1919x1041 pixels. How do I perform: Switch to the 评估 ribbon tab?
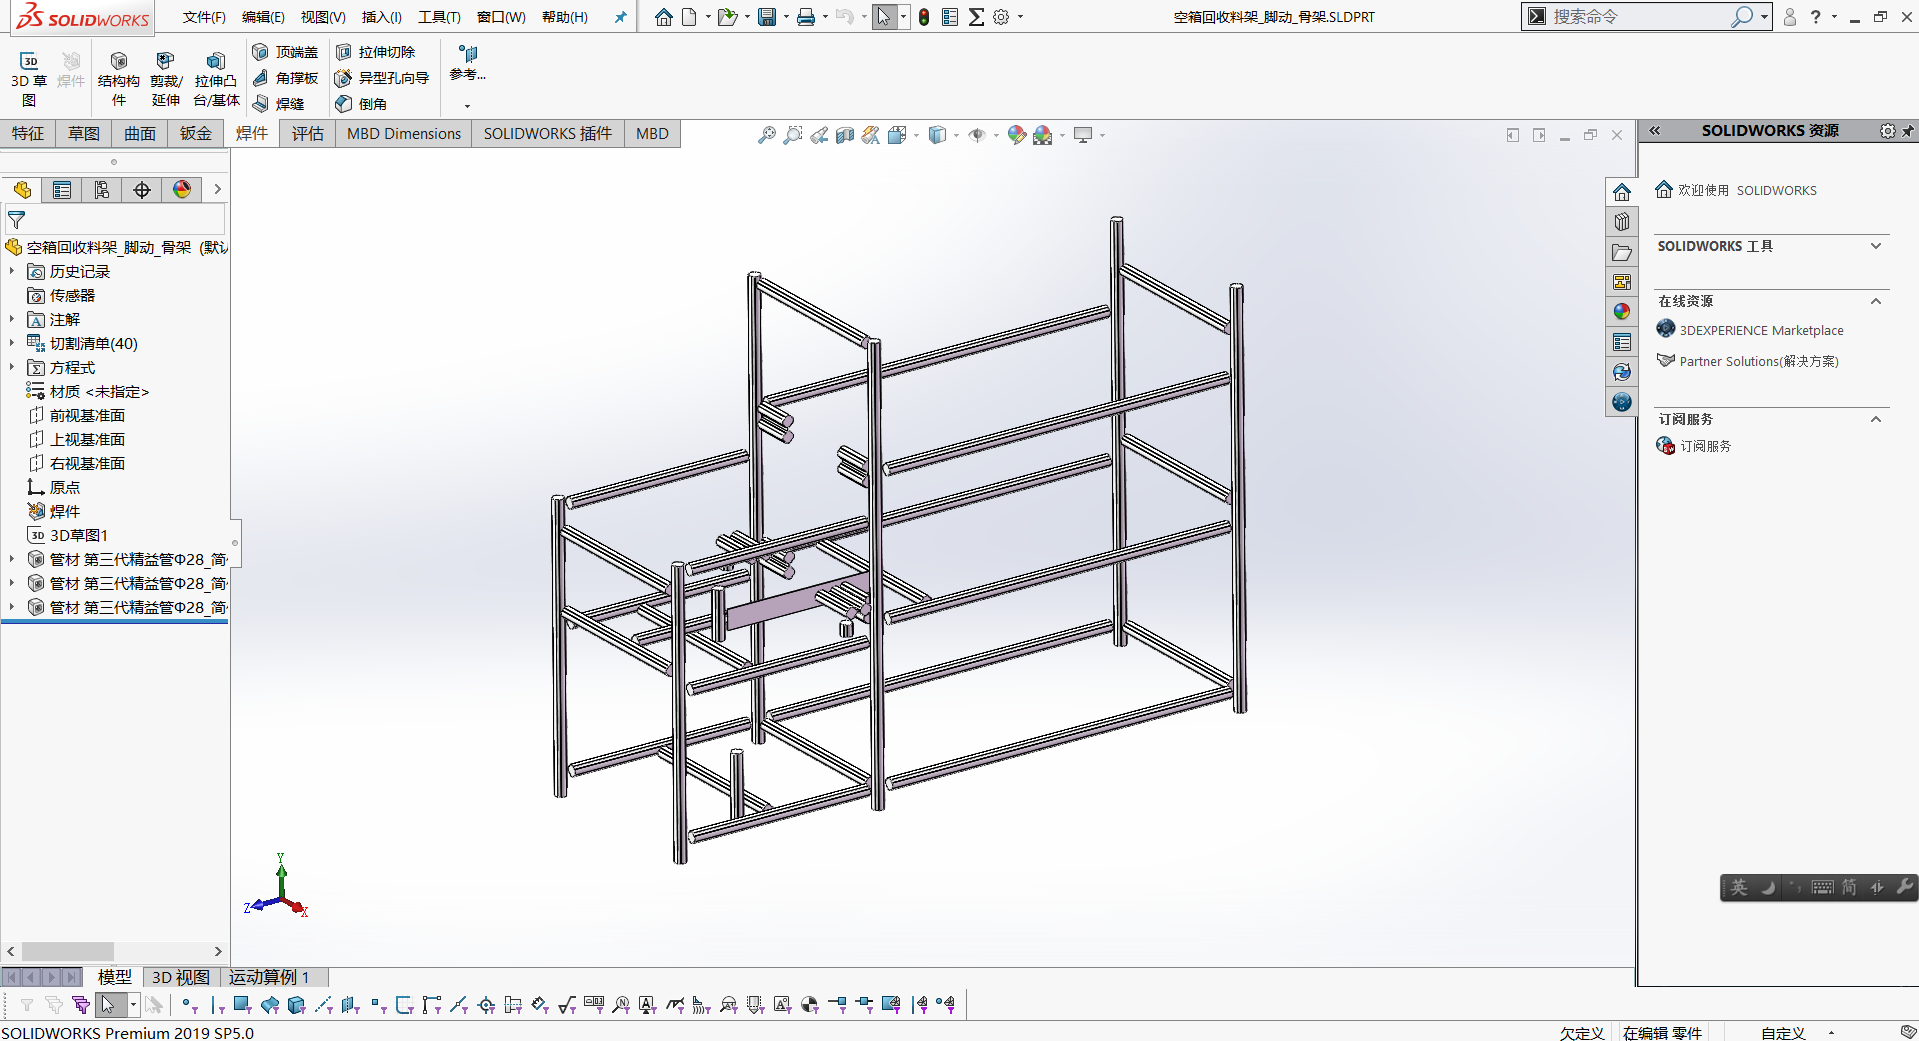click(308, 134)
